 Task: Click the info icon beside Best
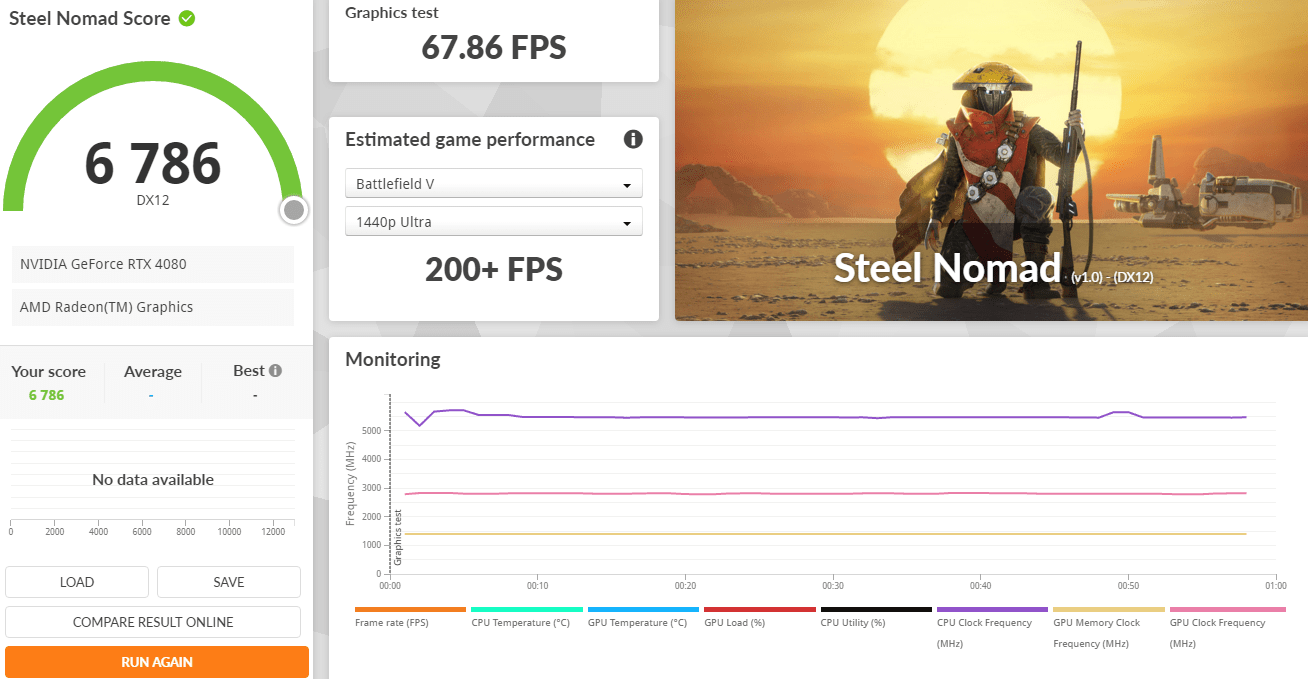point(275,370)
